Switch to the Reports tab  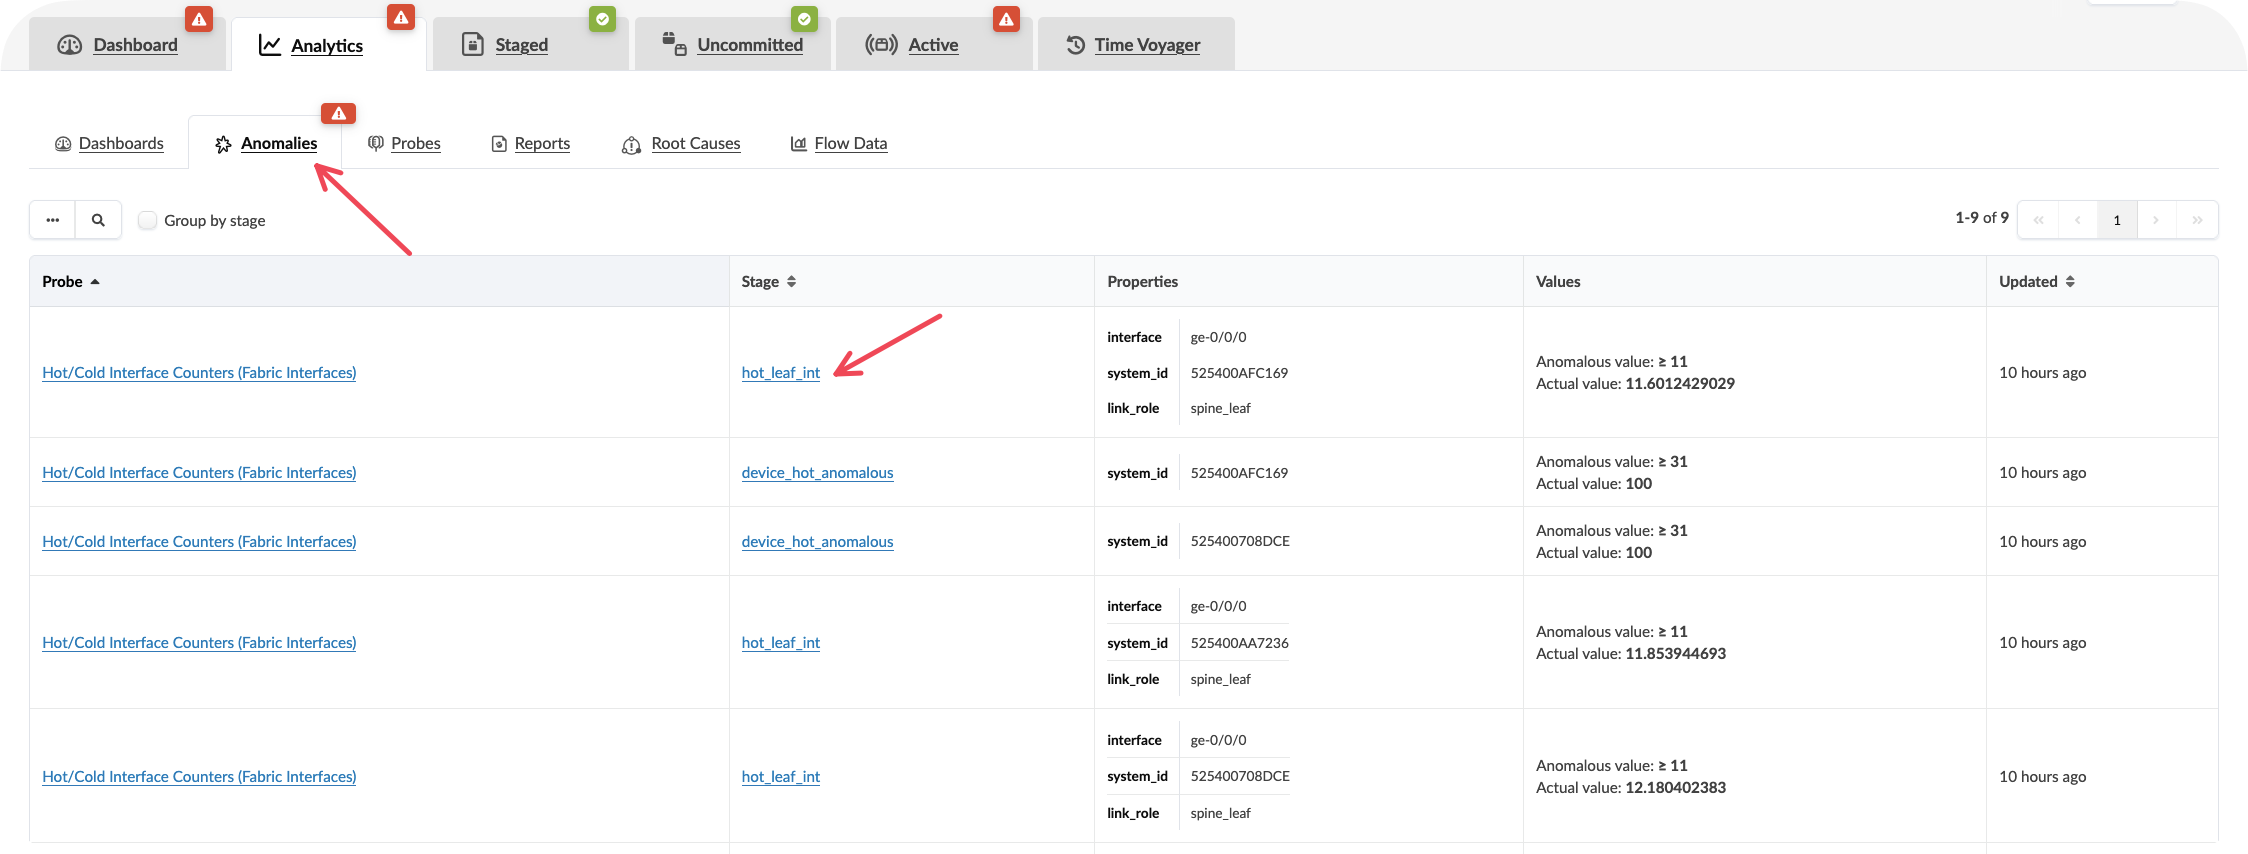tap(541, 144)
